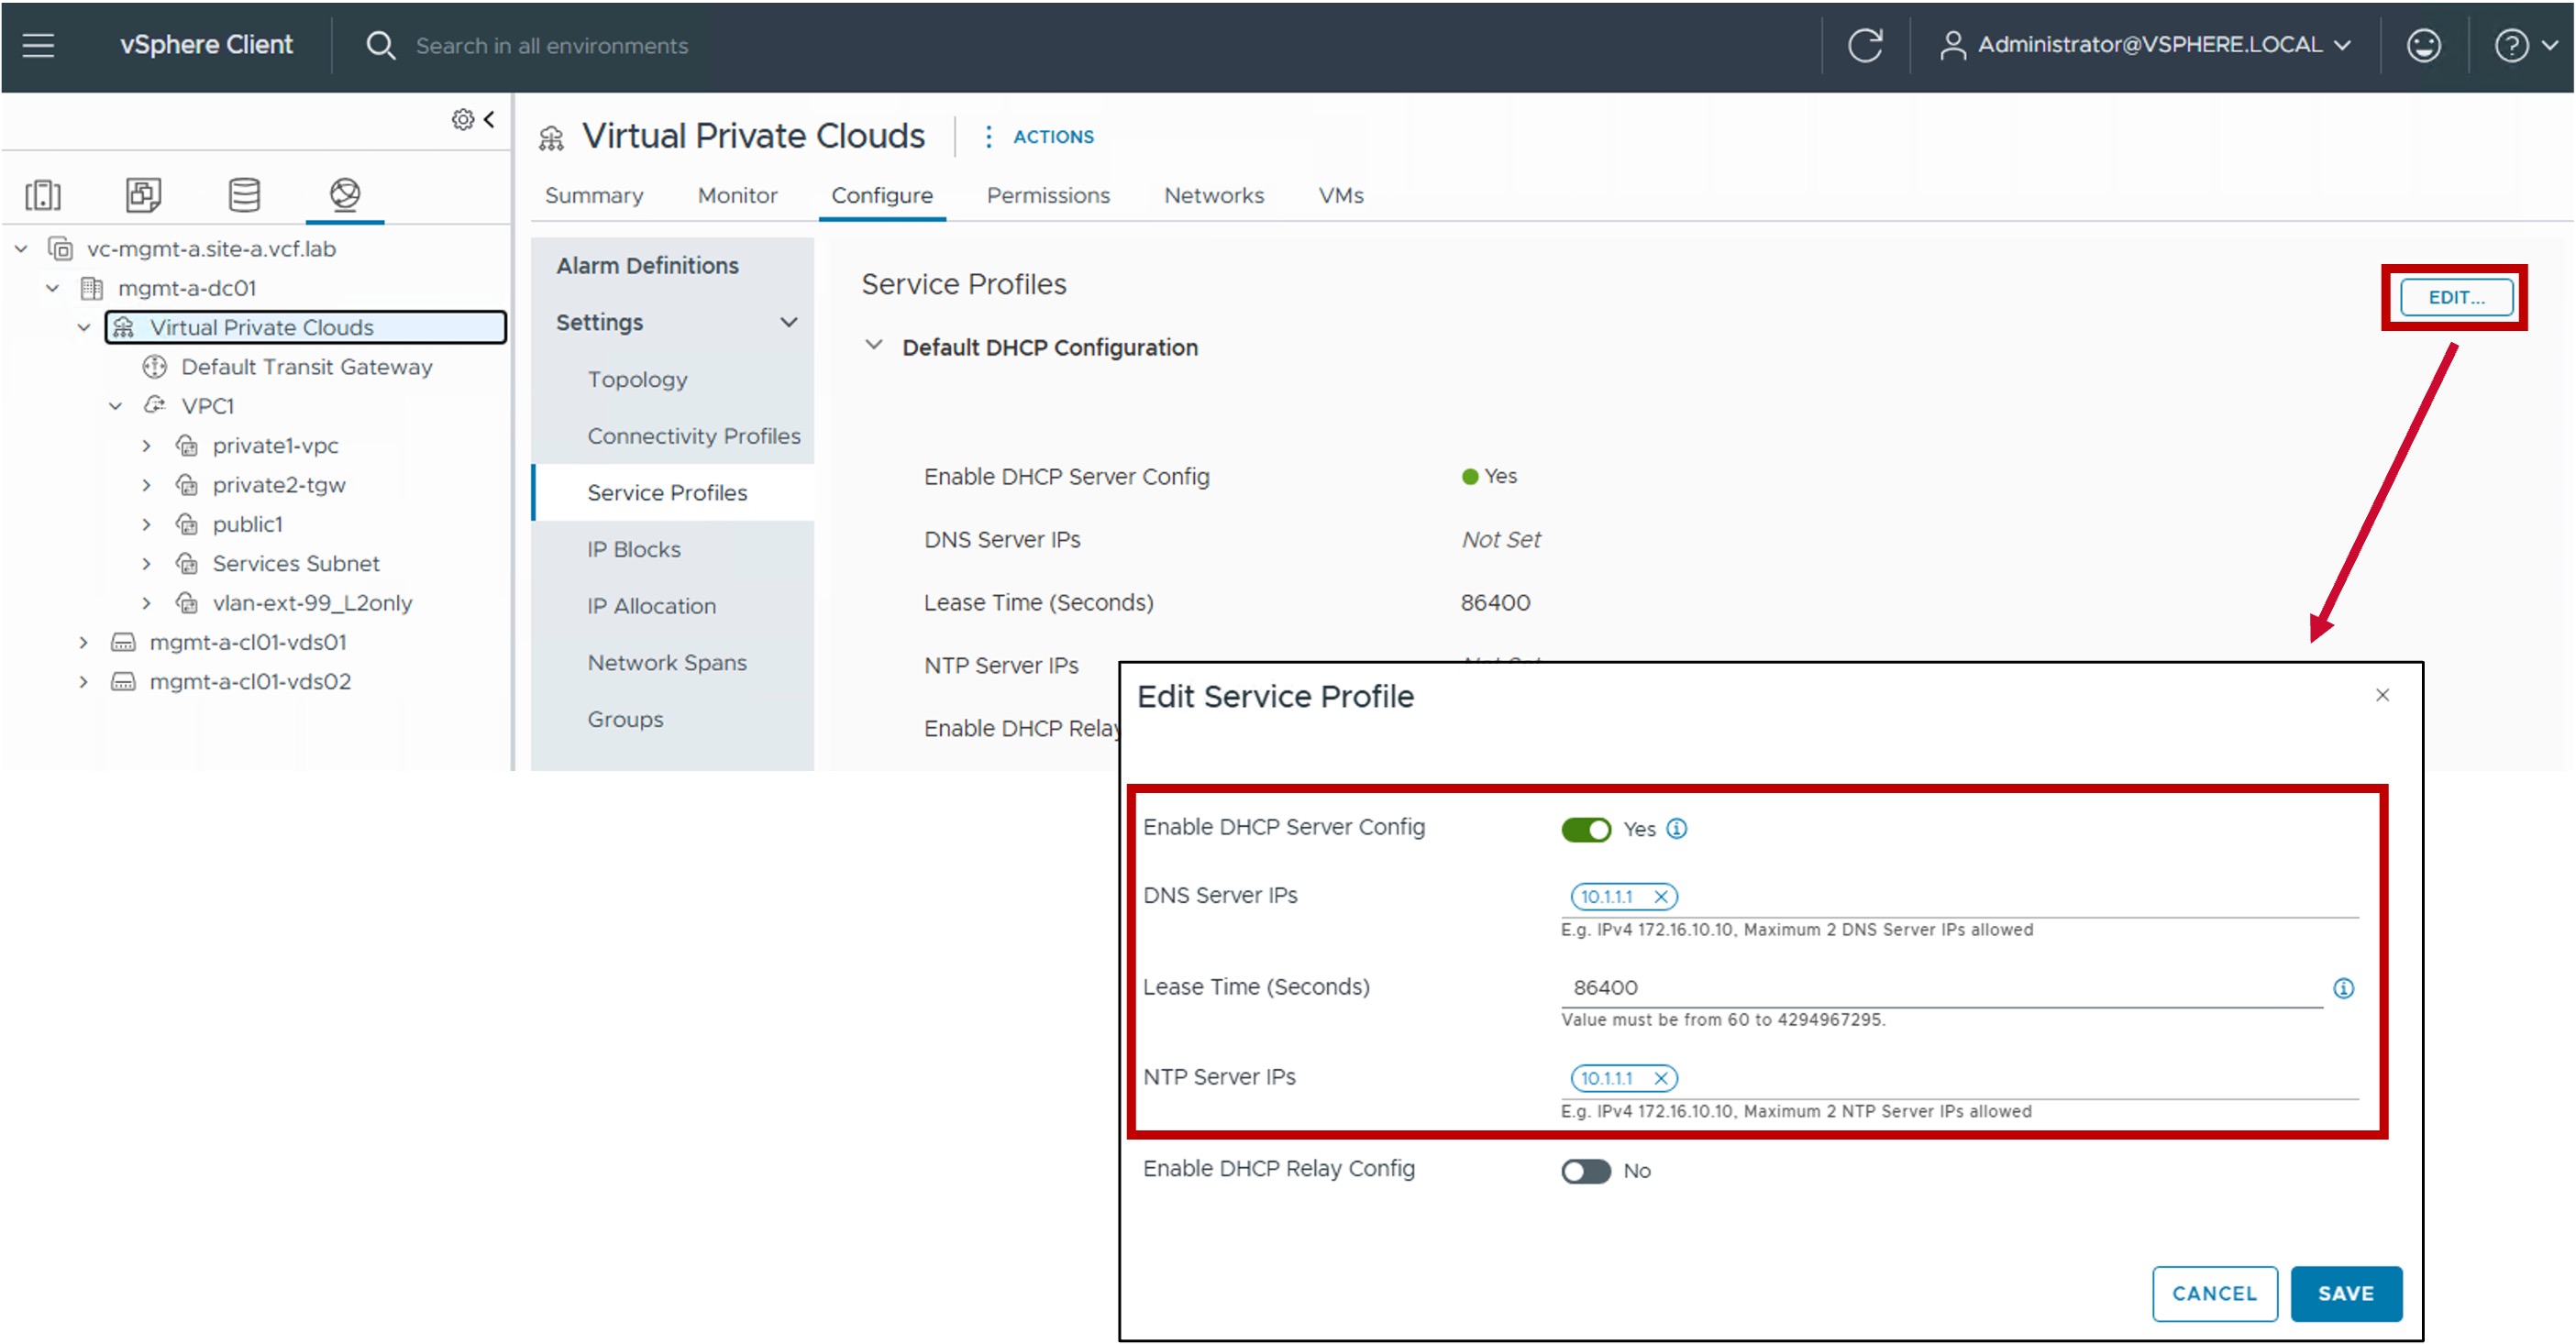Click the Lease Time (Seconds) input field

(1941, 988)
